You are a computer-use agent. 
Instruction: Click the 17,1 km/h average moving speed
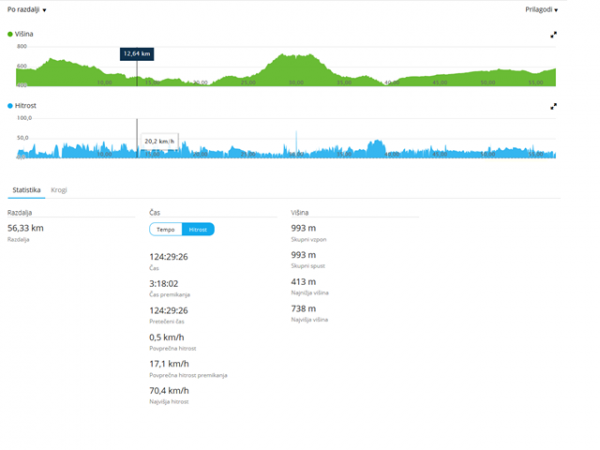168,364
